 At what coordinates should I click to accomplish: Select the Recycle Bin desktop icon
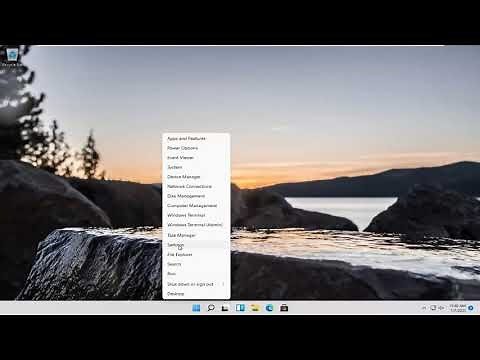pyautogui.click(x=13, y=57)
